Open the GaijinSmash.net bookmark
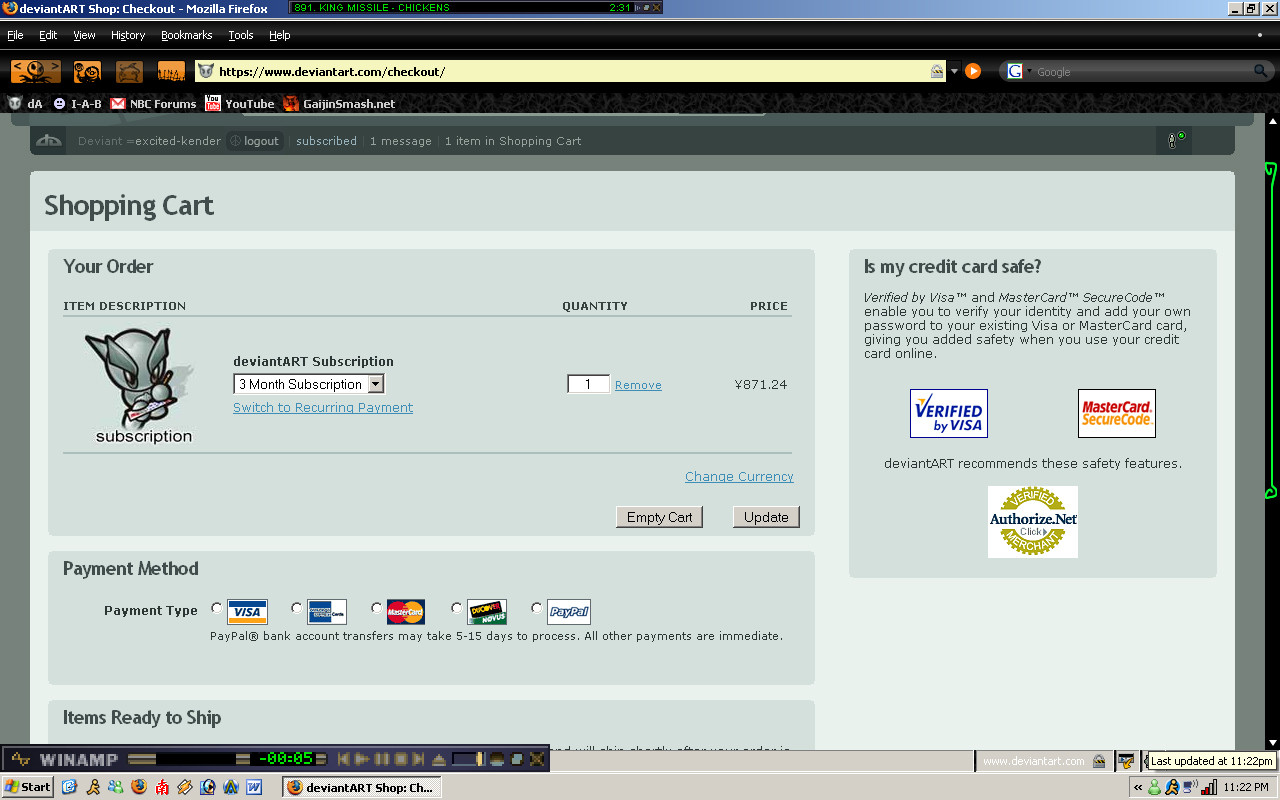 (339, 103)
